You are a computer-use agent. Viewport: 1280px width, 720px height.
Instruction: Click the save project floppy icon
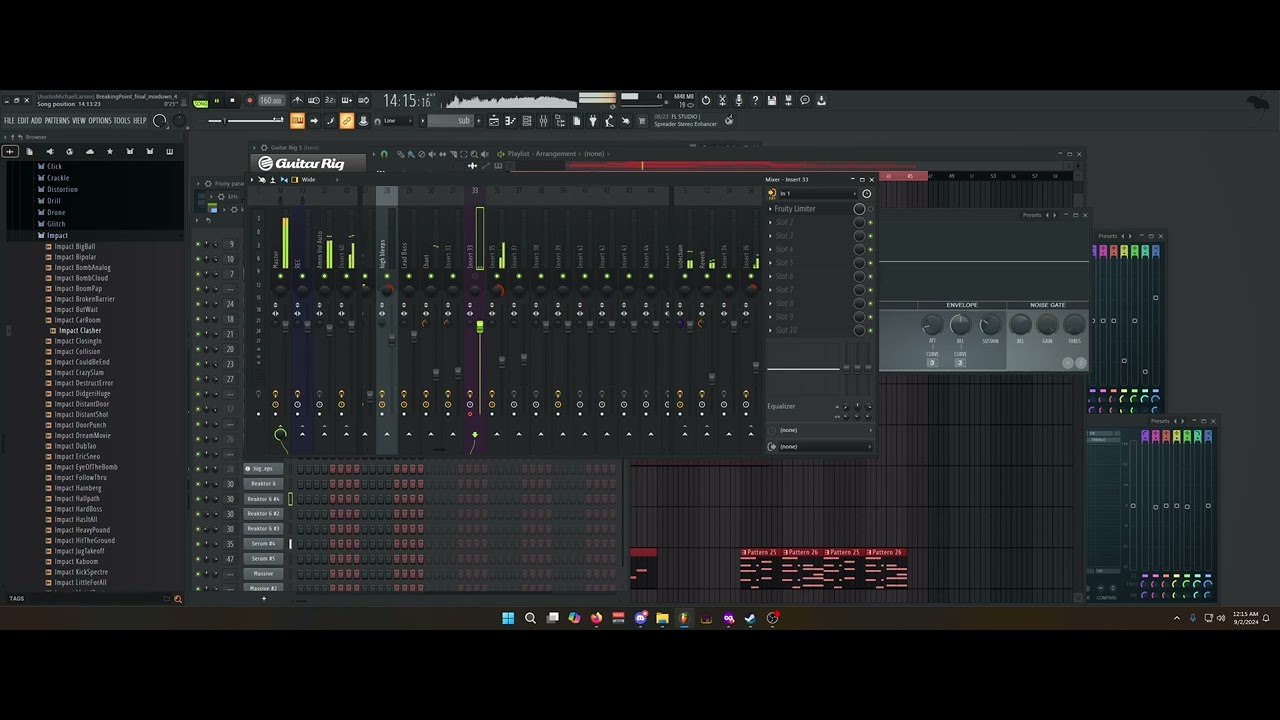coord(772,100)
